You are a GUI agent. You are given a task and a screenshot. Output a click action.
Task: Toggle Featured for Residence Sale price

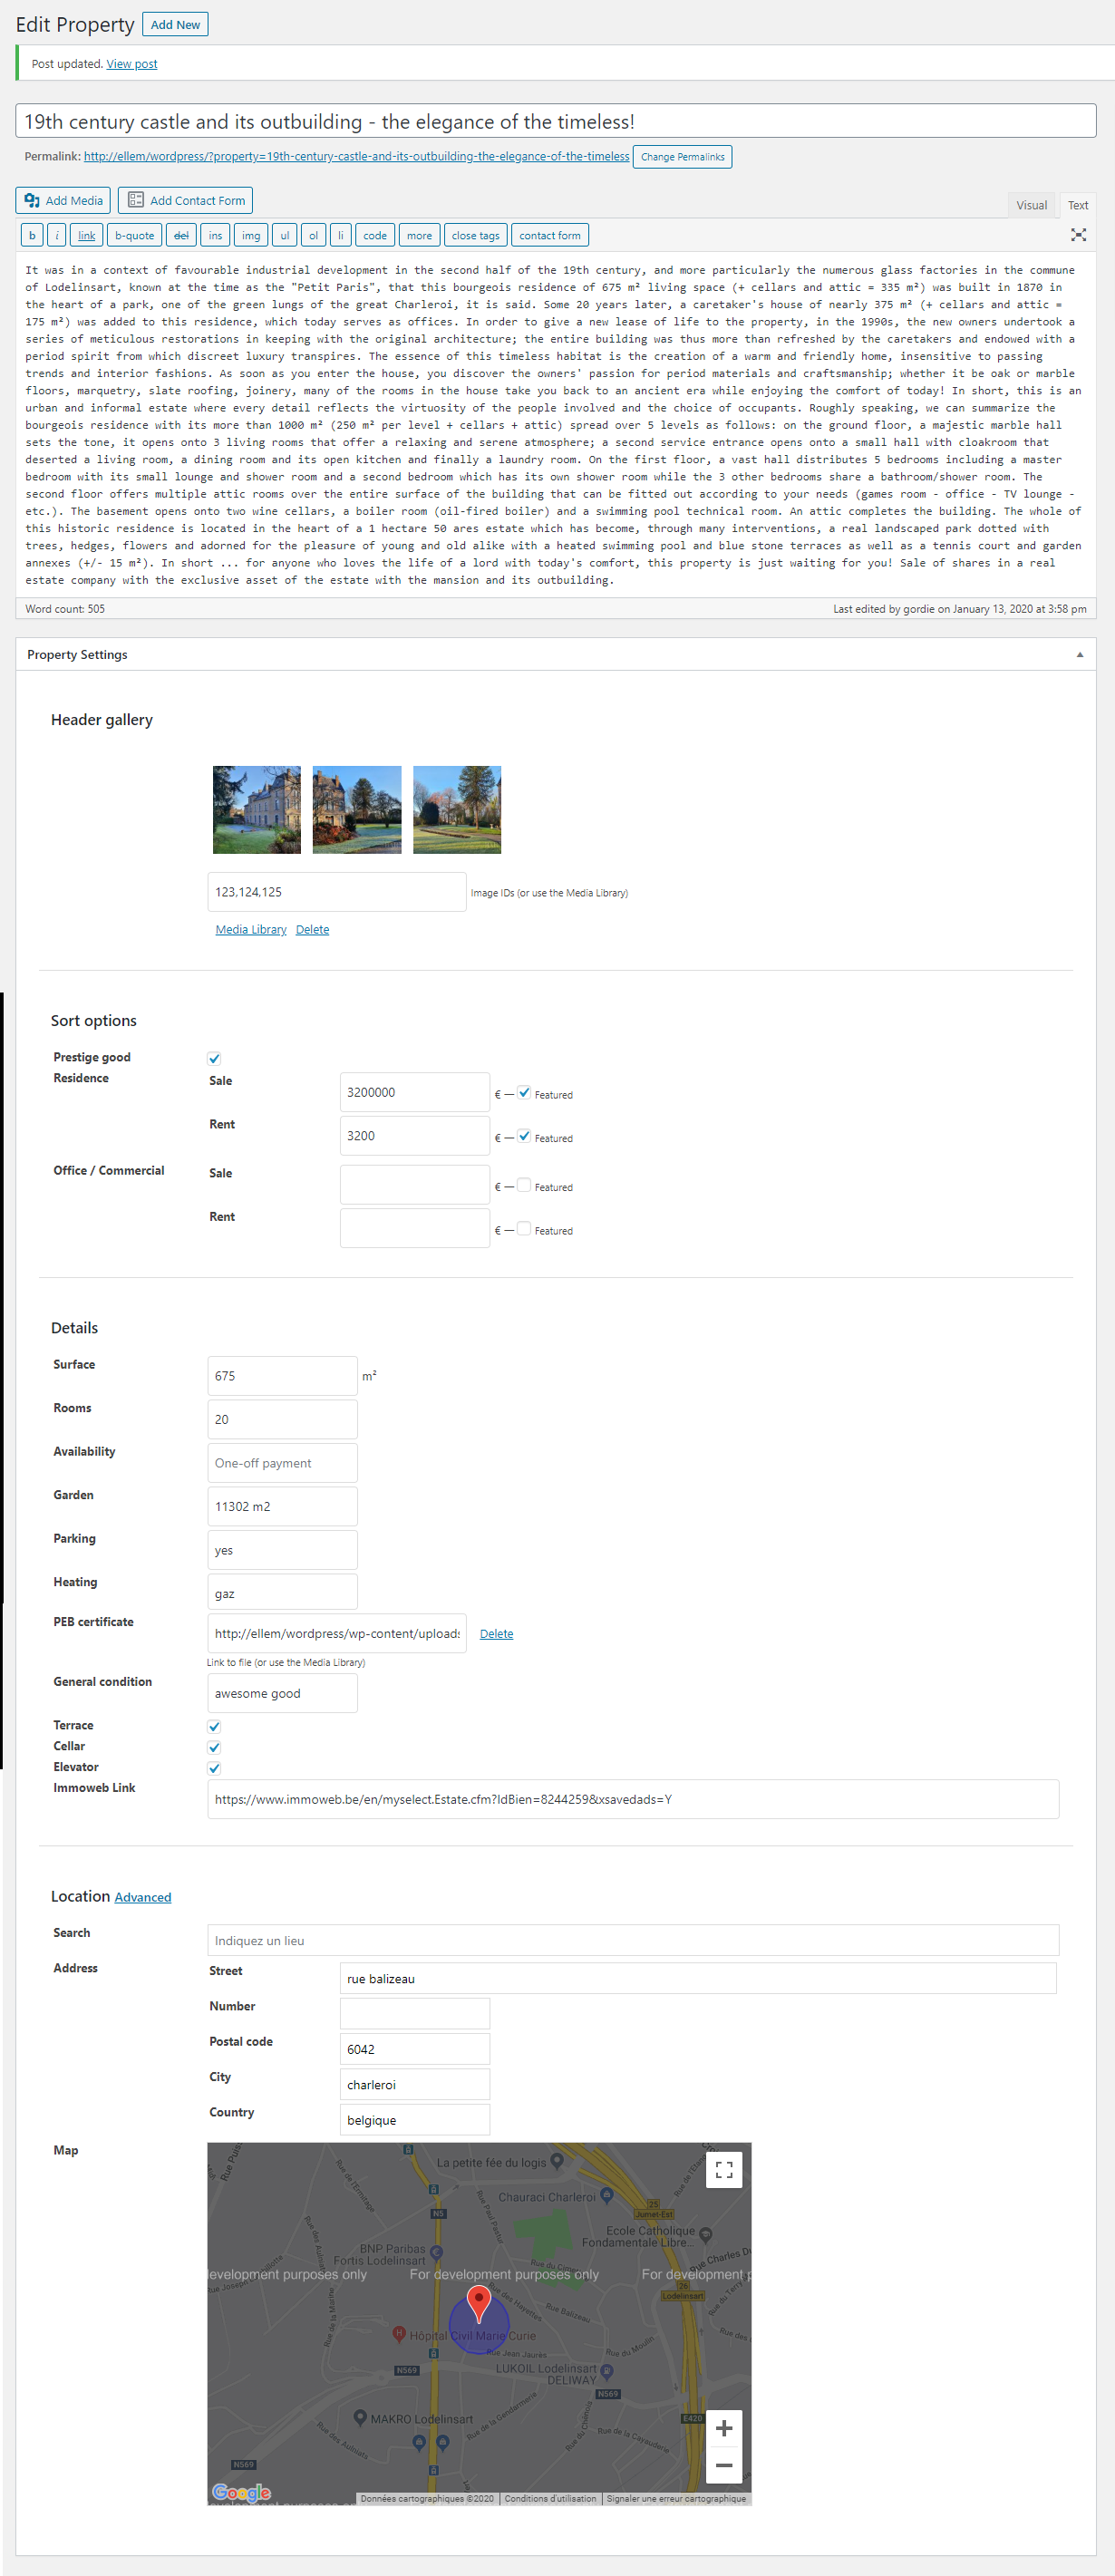click(x=524, y=1093)
